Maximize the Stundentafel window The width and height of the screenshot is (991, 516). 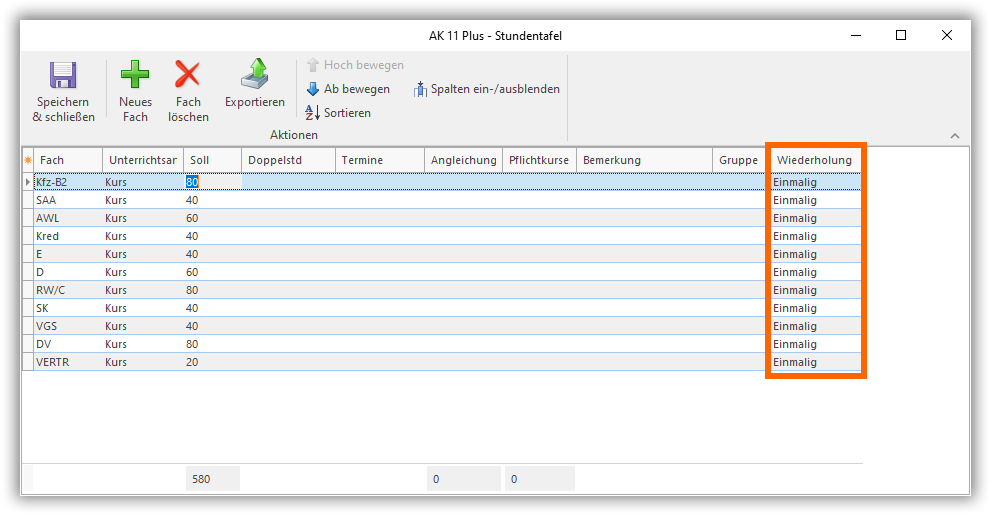click(901, 35)
